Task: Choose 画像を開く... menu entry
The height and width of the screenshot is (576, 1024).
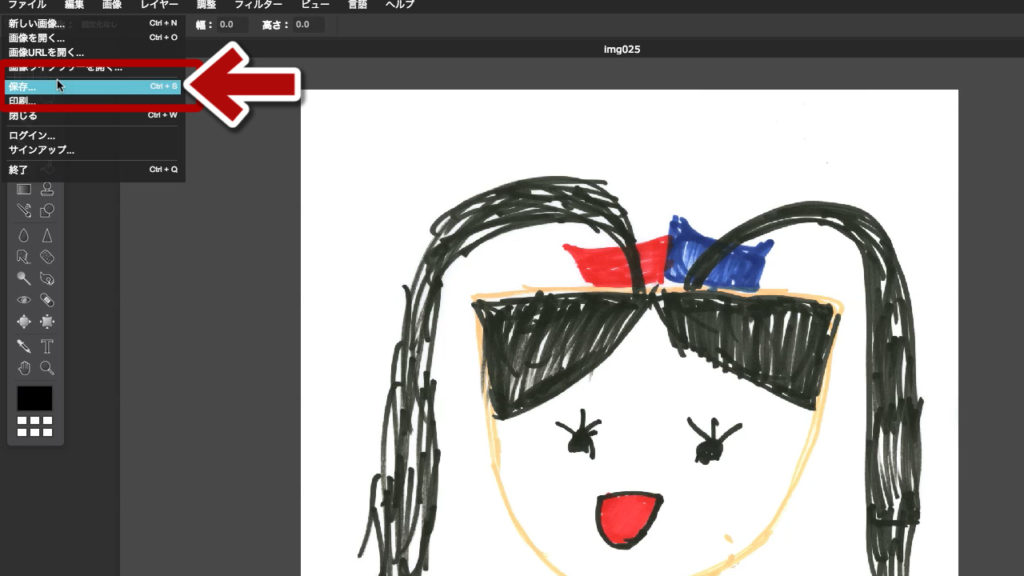Action: pyautogui.click(x=93, y=38)
